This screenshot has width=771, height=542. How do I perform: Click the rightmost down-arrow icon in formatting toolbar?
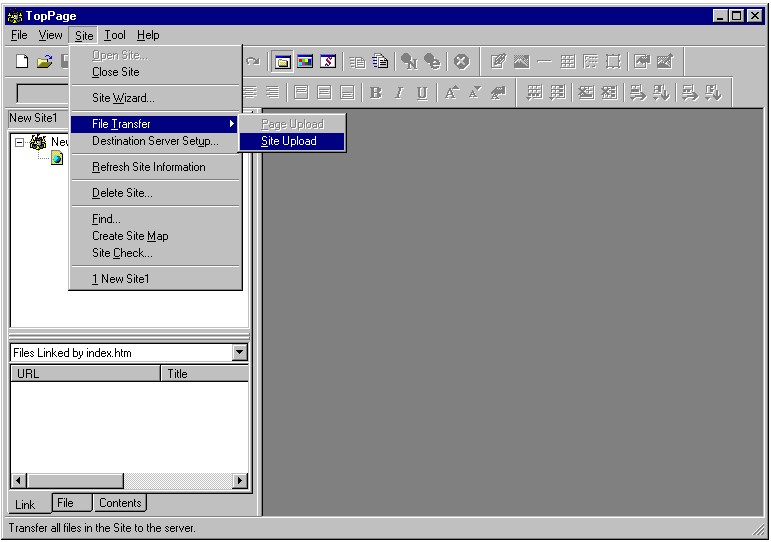(712, 92)
